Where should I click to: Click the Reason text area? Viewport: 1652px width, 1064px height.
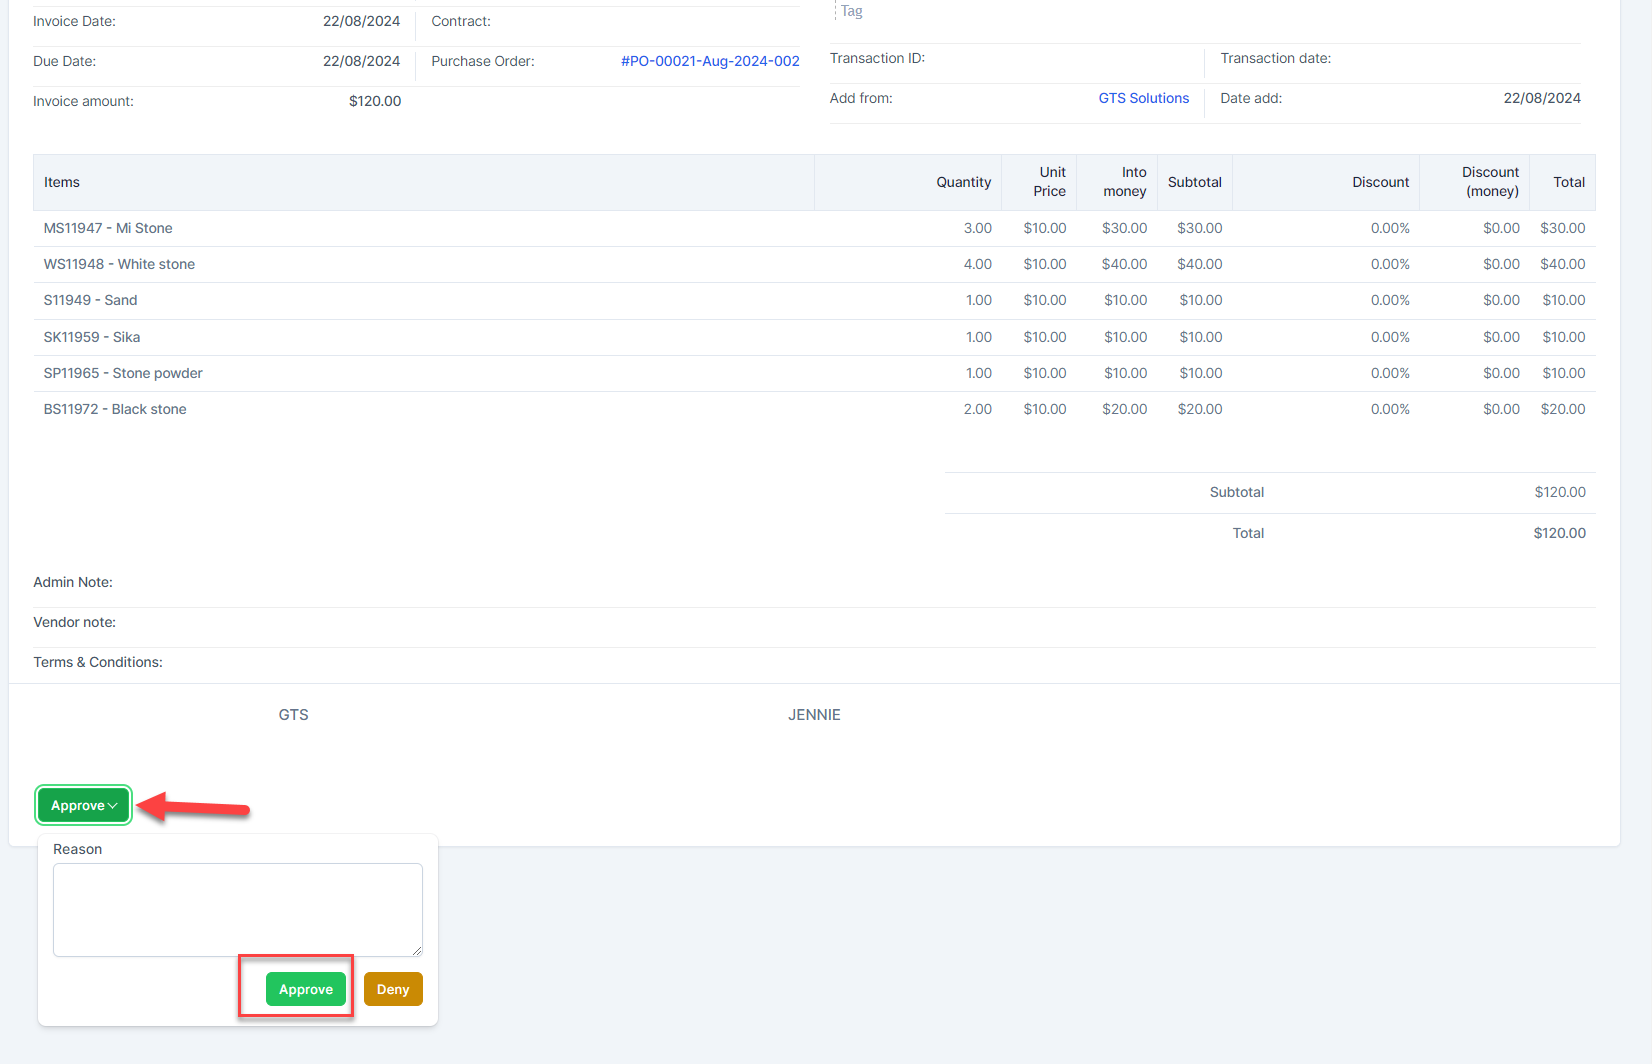pos(237,909)
